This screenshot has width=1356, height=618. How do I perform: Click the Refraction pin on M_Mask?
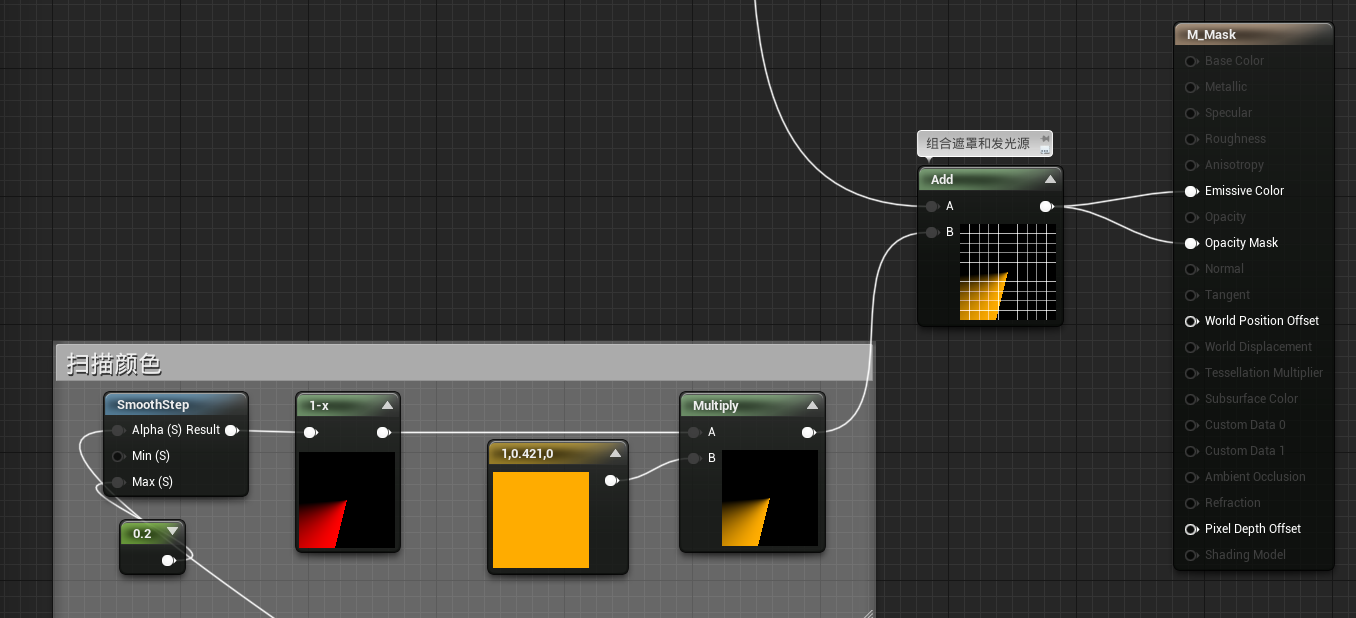[x=1191, y=503]
